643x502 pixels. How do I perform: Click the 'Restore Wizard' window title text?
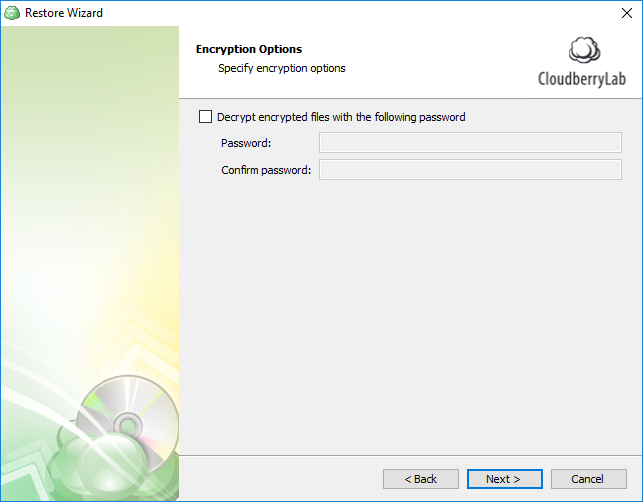[x=64, y=13]
